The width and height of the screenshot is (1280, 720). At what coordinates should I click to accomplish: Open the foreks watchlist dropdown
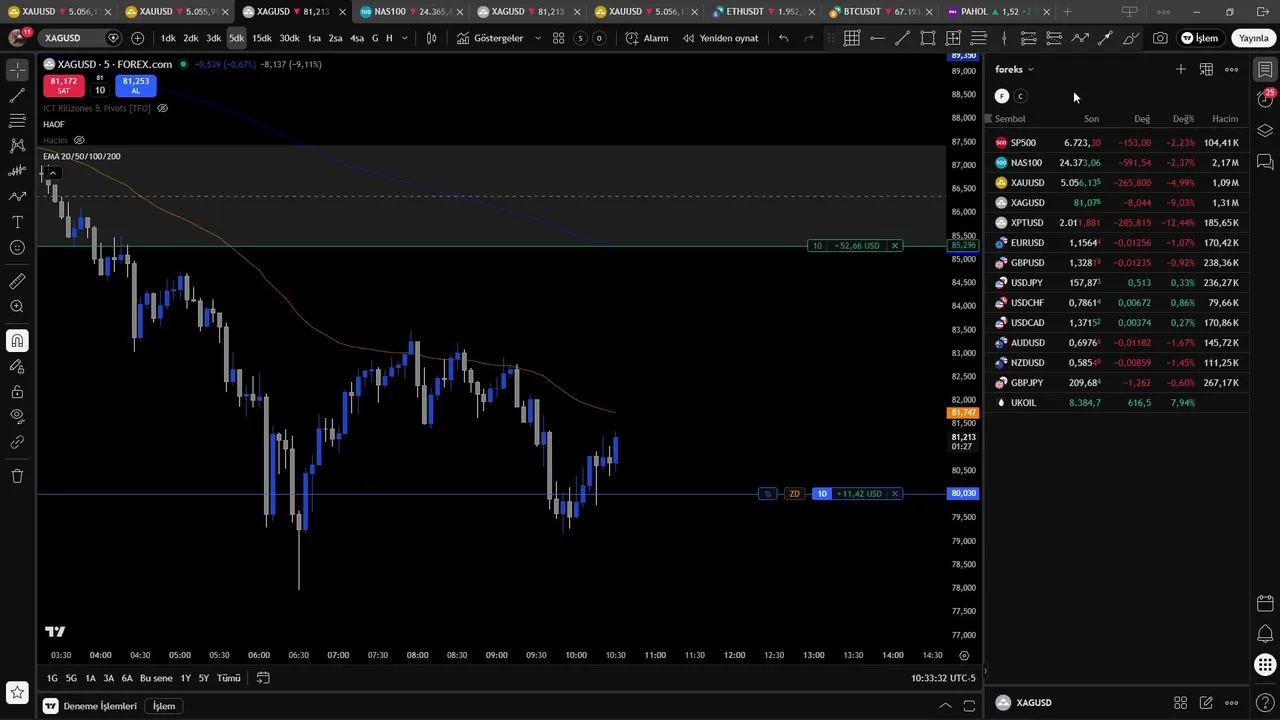point(1014,69)
